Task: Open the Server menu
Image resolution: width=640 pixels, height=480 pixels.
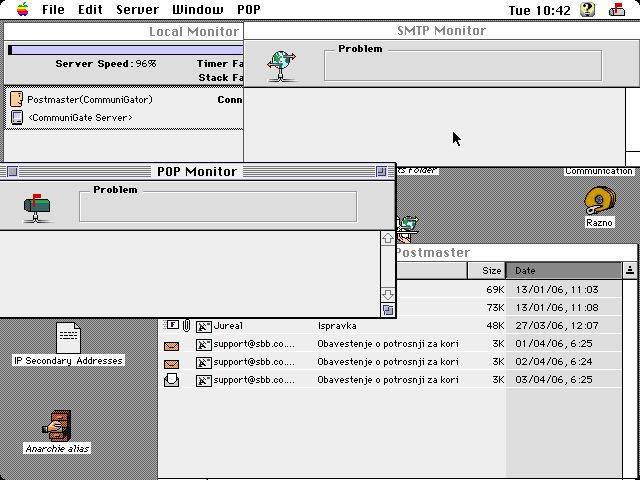Action: coord(137,10)
